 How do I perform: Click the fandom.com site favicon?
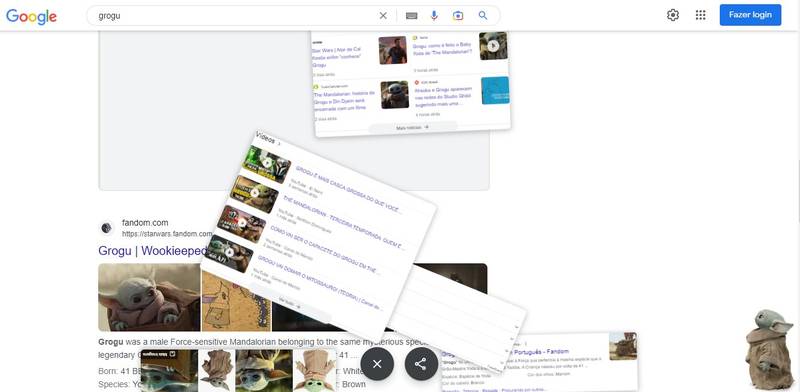coord(107,228)
